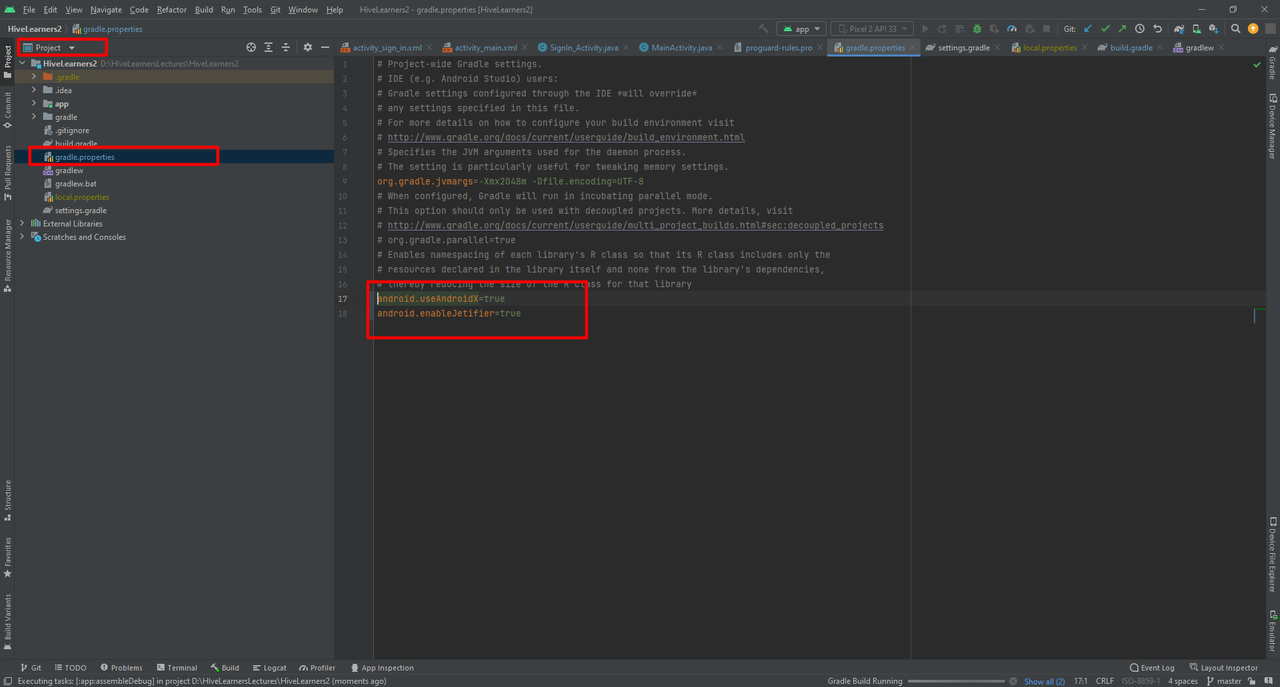The image size is (1280, 687).
Task: Open the SDK Manager toolbar icon
Action: 1213,29
